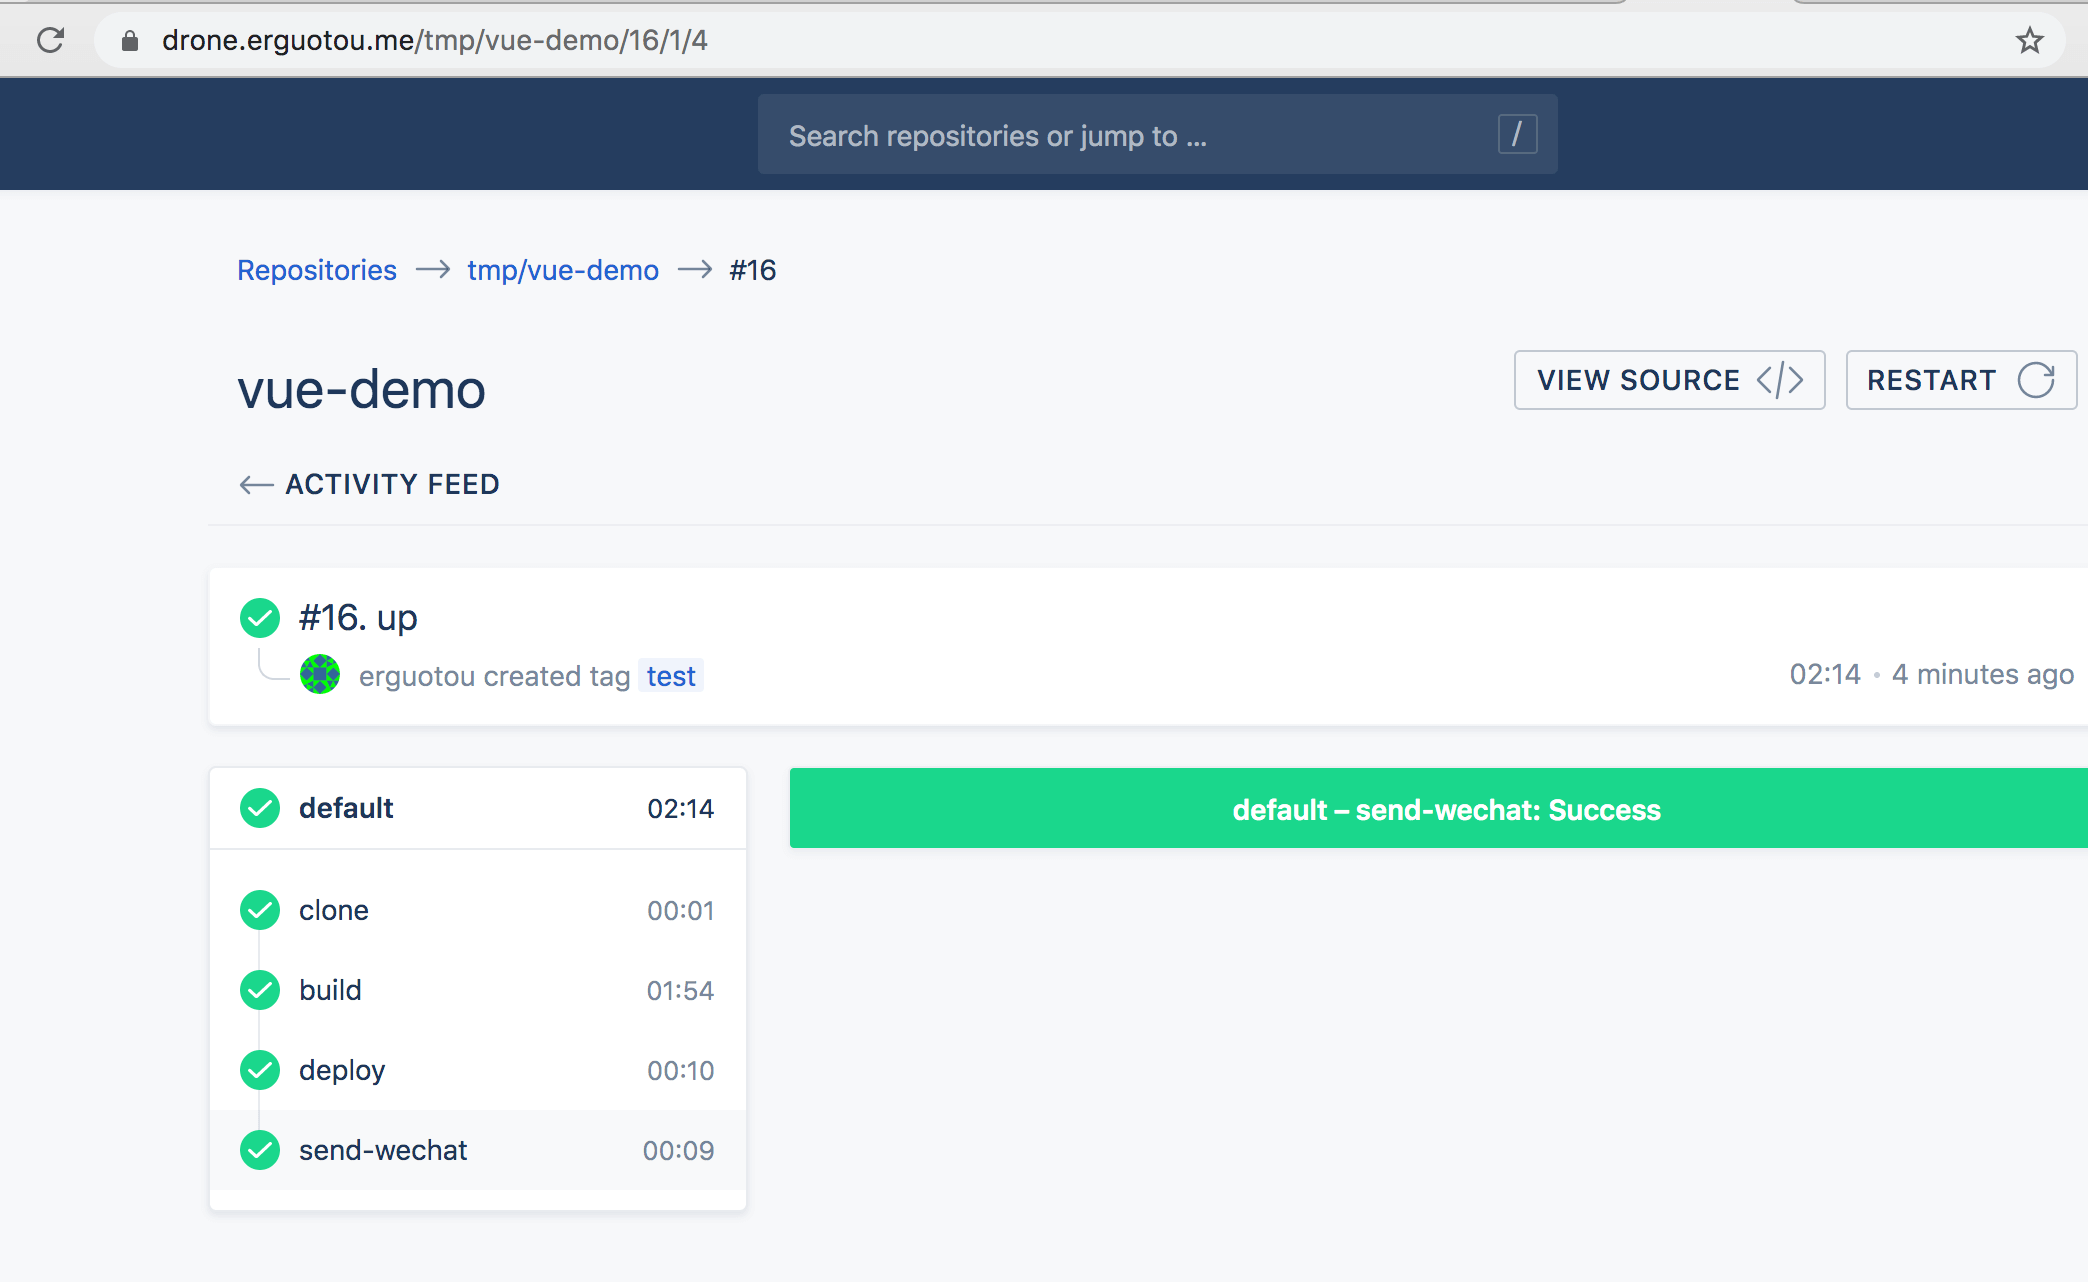The image size is (2088, 1282).
Task: Select the clone step
Action: pyautogui.click(x=478, y=910)
